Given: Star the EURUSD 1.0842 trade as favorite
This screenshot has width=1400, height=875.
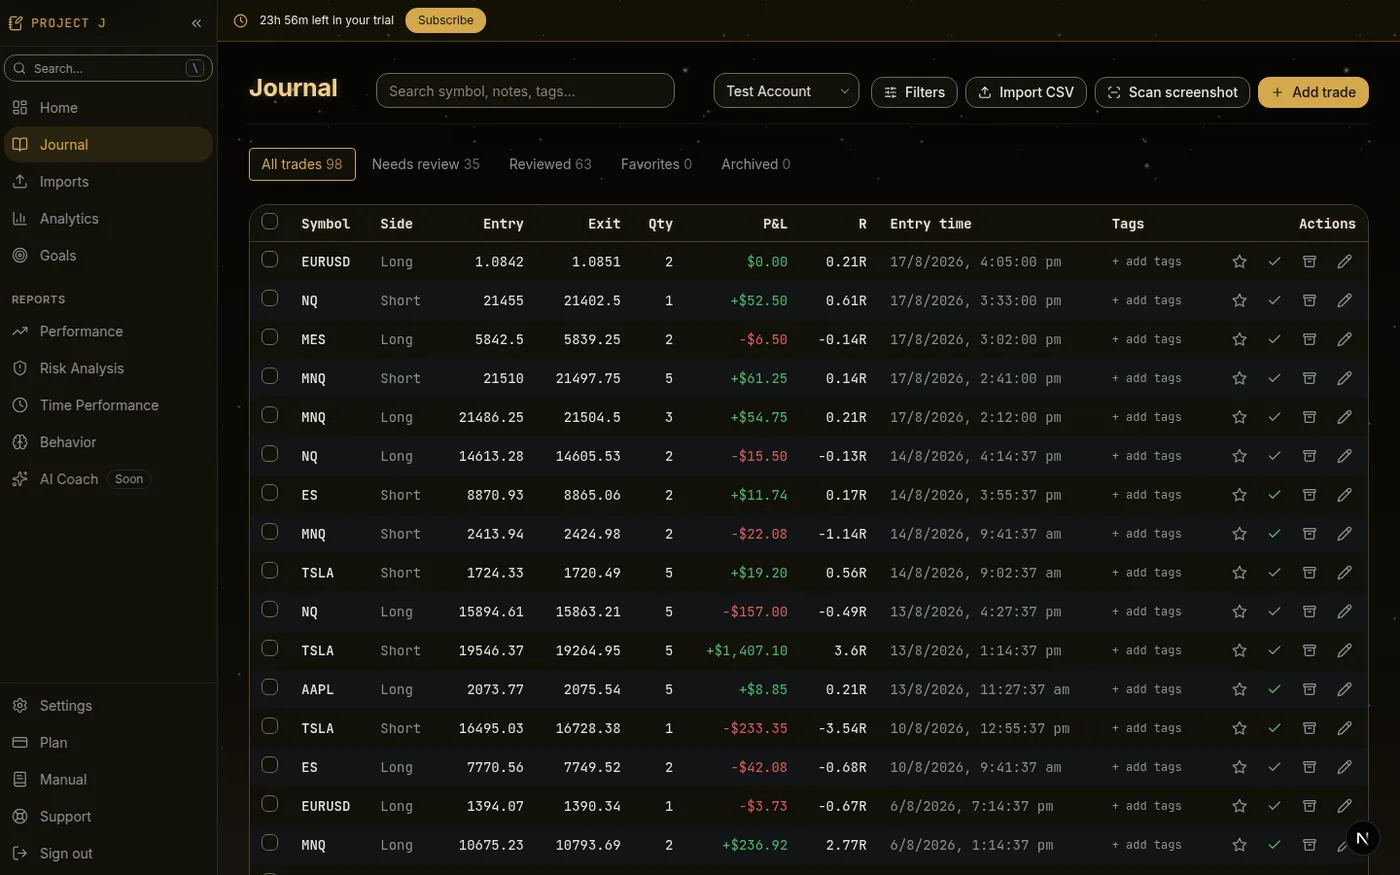Looking at the screenshot, I should point(1239,262).
